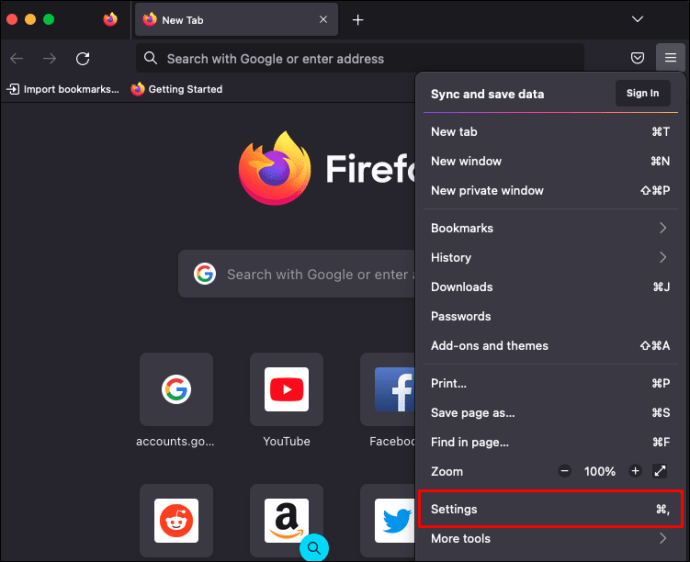690x562 pixels.
Task: Open the Firefox hamburger menu button
Action: click(670, 58)
